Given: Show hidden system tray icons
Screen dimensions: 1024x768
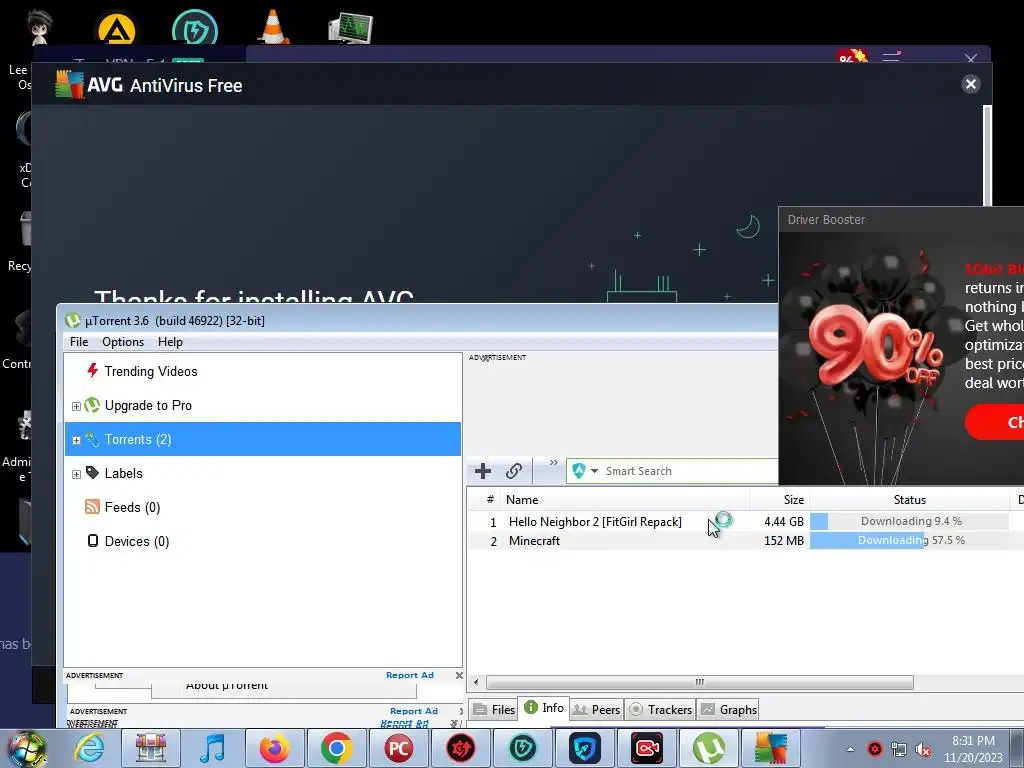Looking at the screenshot, I should point(850,749).
